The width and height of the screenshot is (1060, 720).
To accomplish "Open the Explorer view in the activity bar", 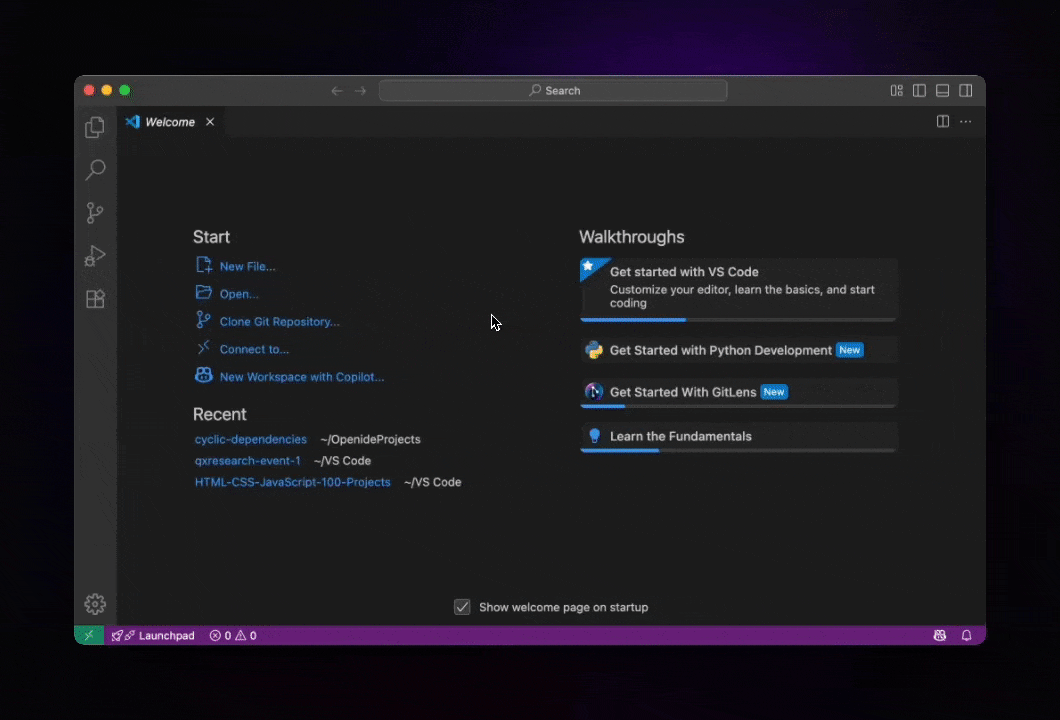I will pos(95,127).
